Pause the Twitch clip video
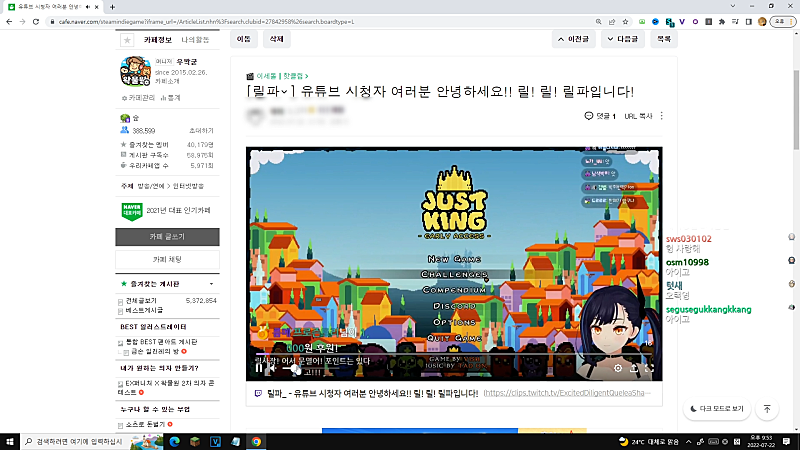The image size is (800, 450). pyautogui.click(x=259, y=368)
